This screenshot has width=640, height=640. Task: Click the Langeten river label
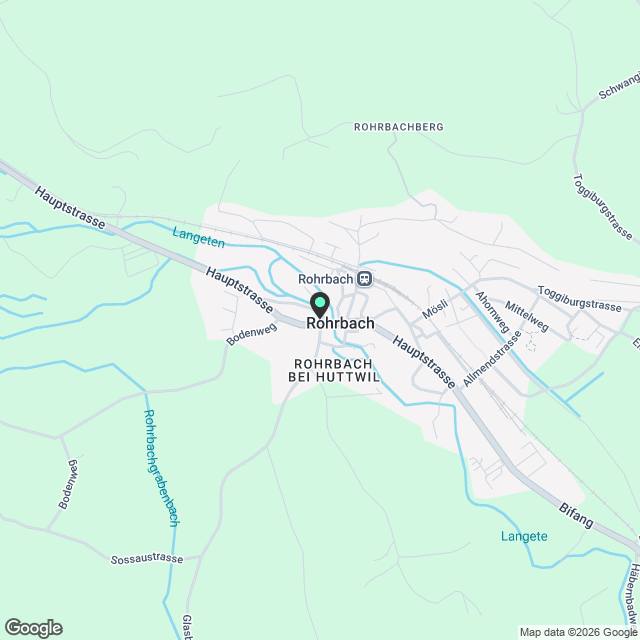(x=198, y=238)
